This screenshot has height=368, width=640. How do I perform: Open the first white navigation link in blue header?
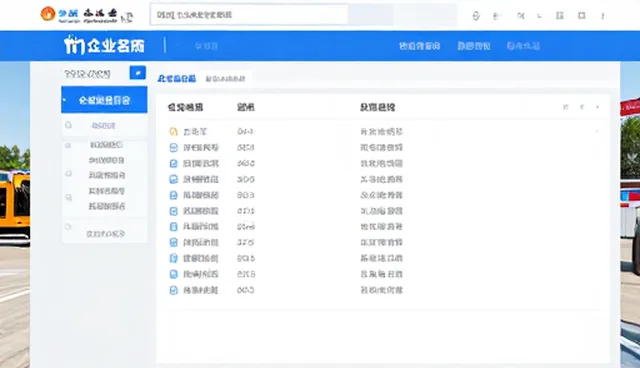pyautogui.click(x=419, y=46)
